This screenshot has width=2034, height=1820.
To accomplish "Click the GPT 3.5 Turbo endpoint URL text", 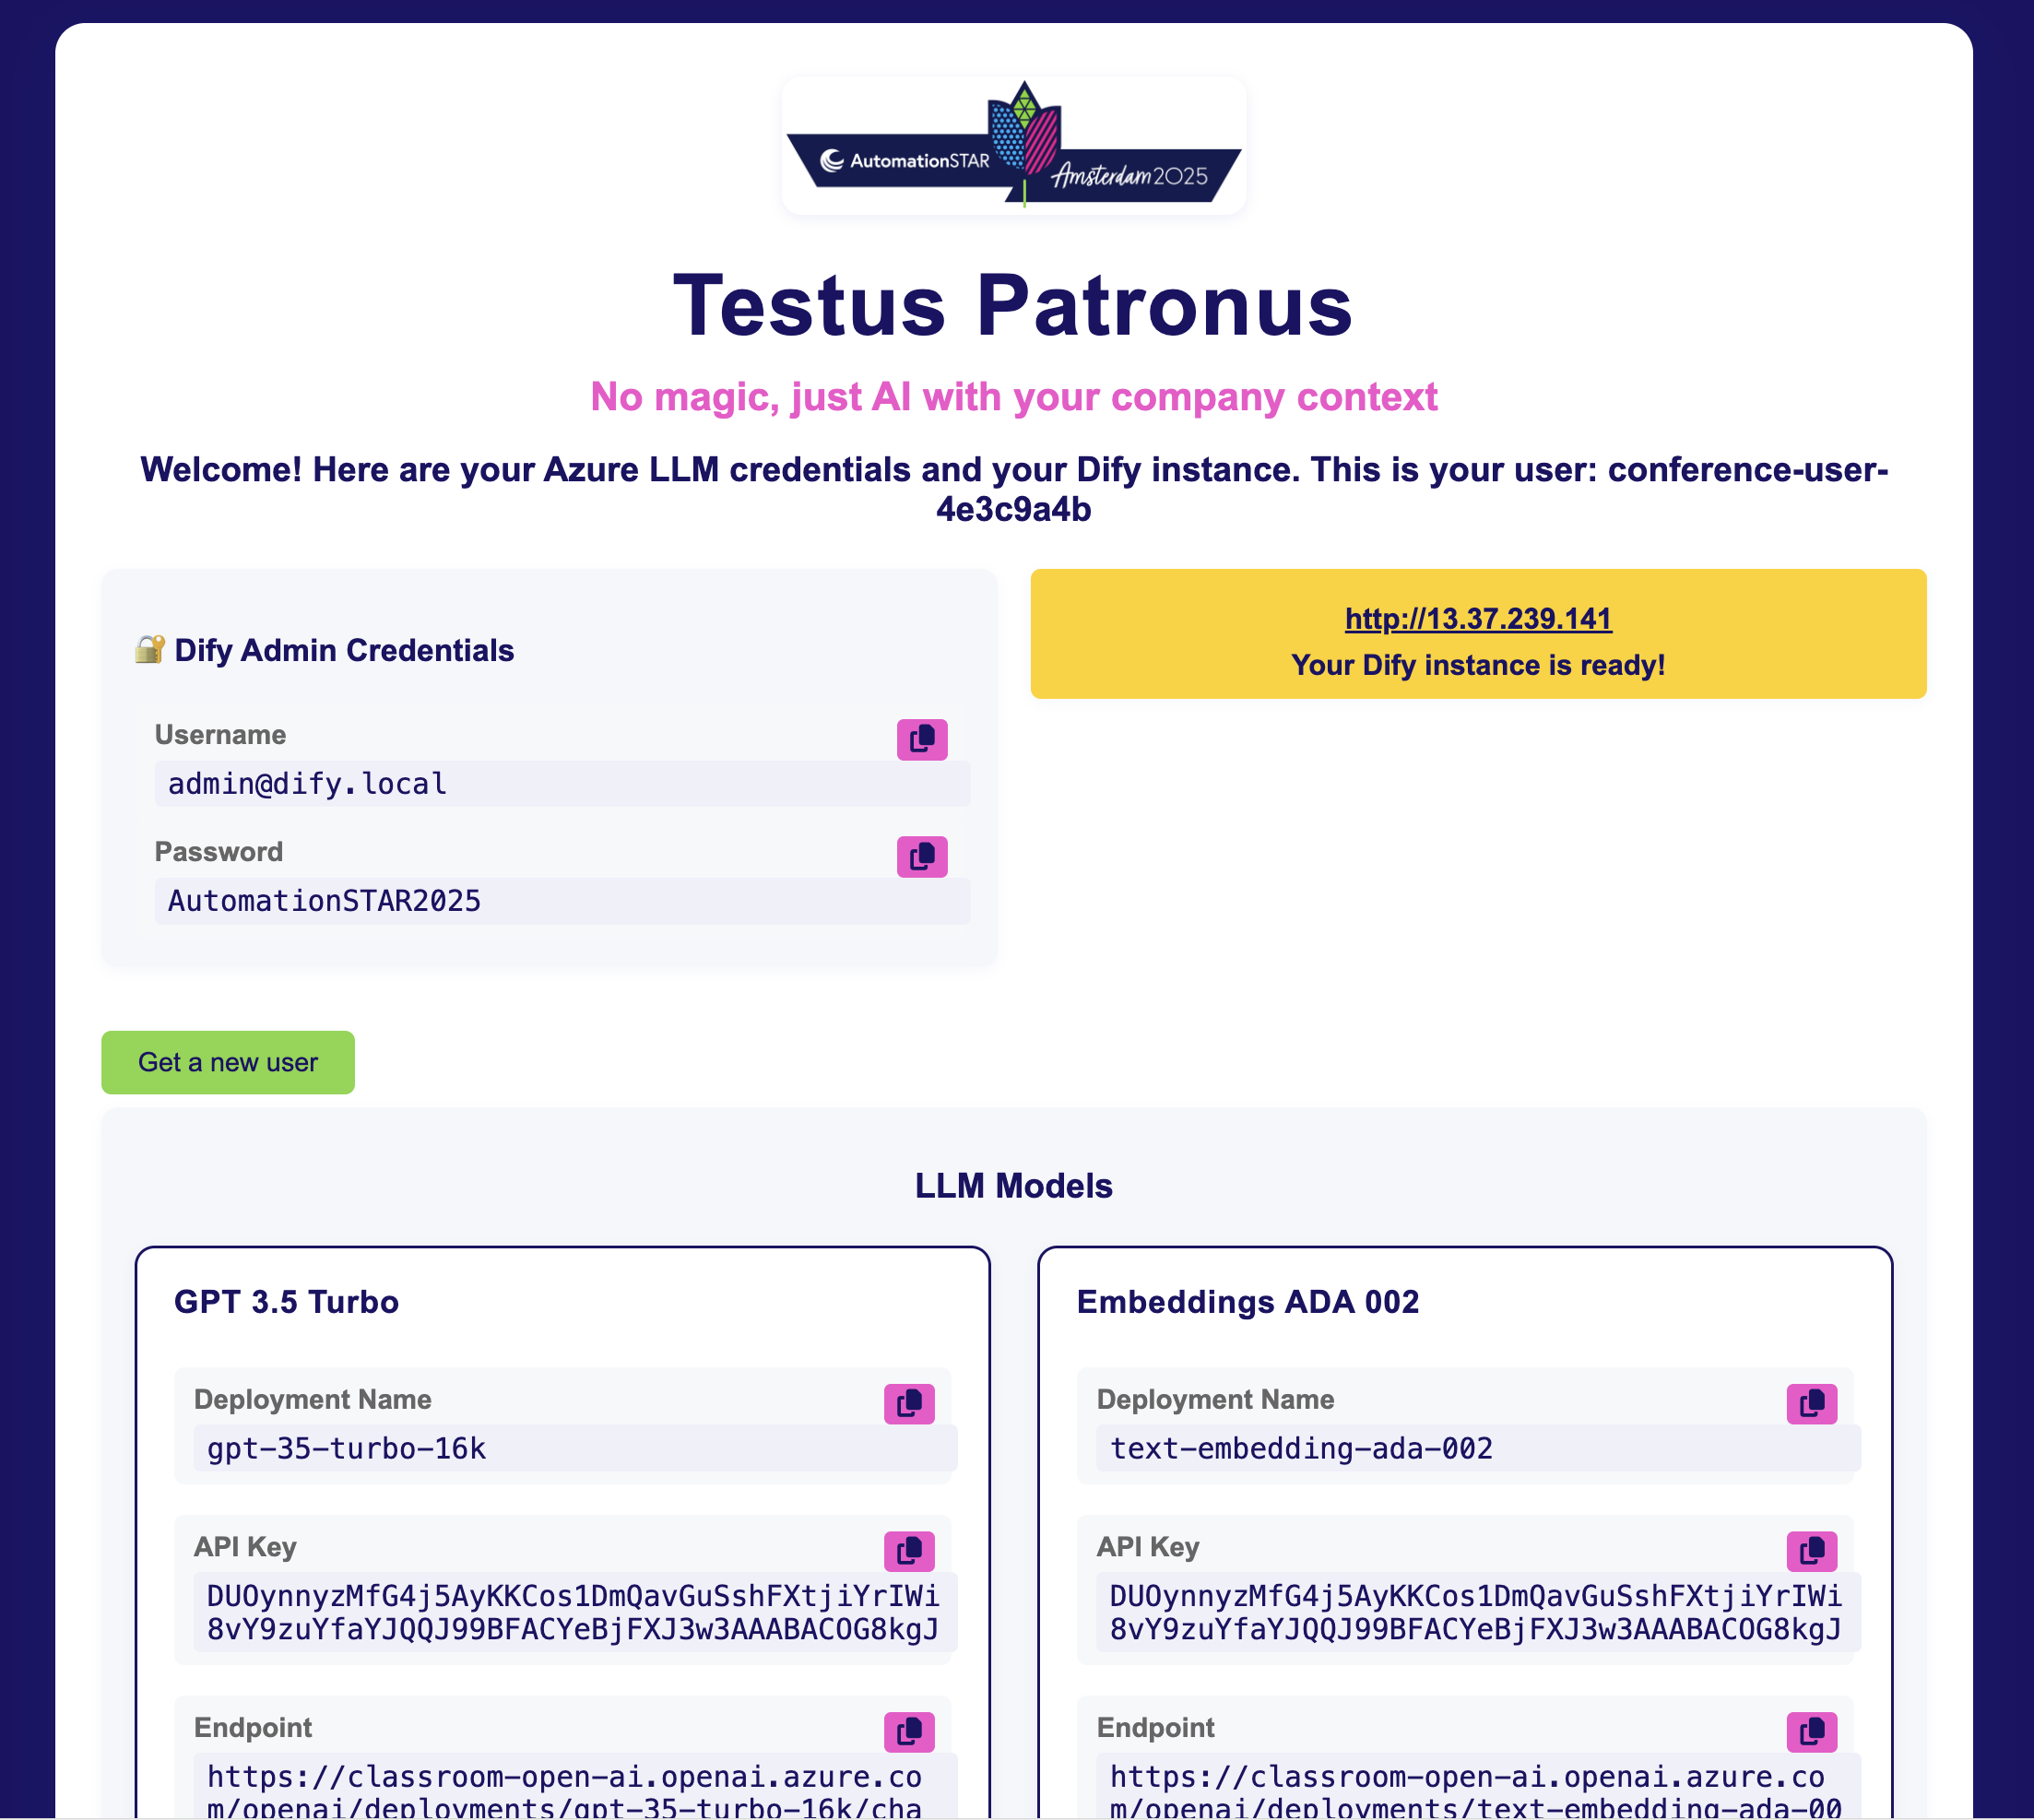I will coord(564,1788).
